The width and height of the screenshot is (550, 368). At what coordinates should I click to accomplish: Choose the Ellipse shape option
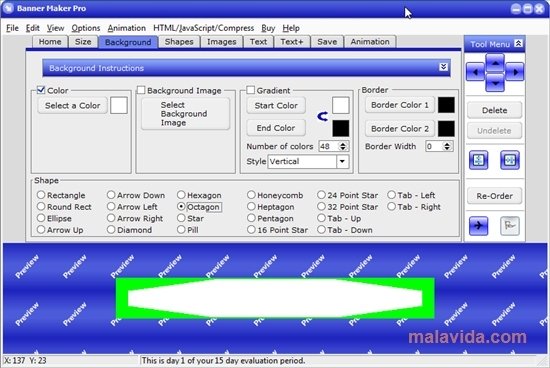(41, 218)
